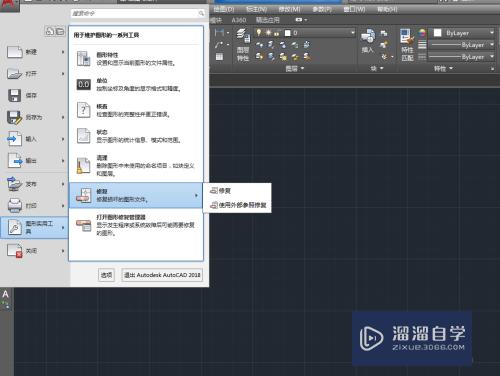Click the Publish (发布) icon
500x376 pixels.
(x=15, y=184)
